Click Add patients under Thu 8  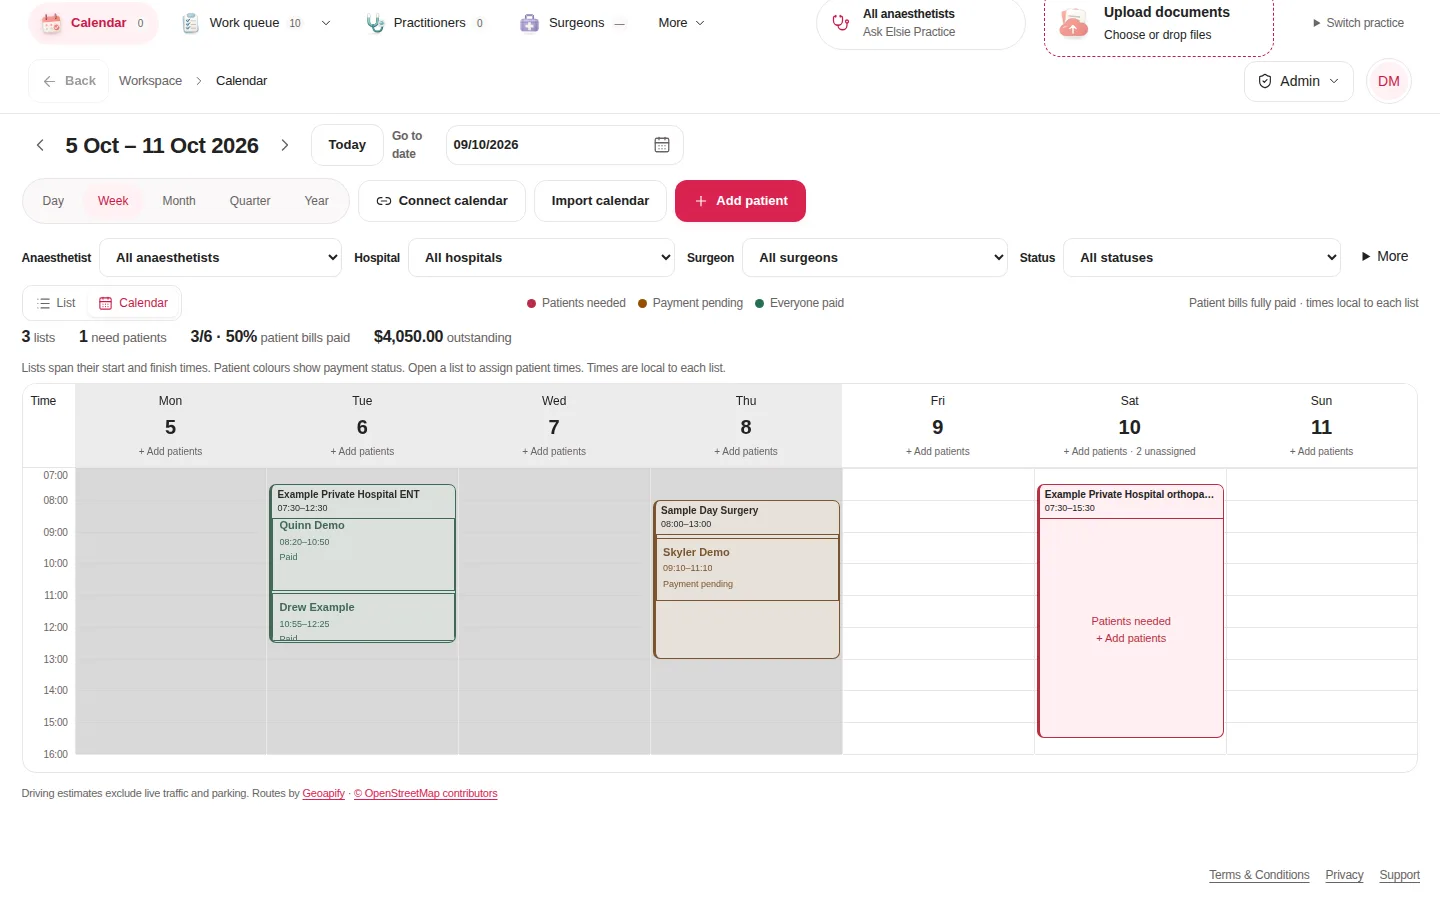pos(746,452)
